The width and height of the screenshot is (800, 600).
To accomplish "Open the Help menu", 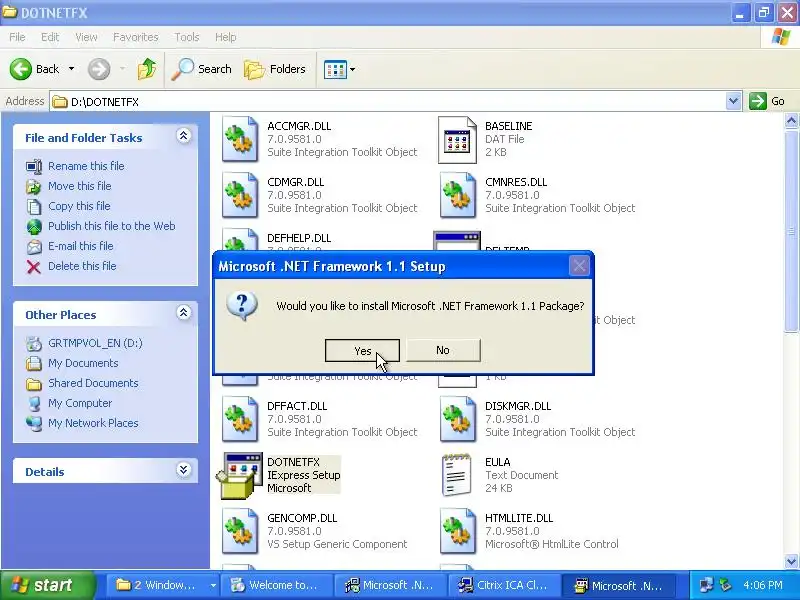I will click(226, 37).
